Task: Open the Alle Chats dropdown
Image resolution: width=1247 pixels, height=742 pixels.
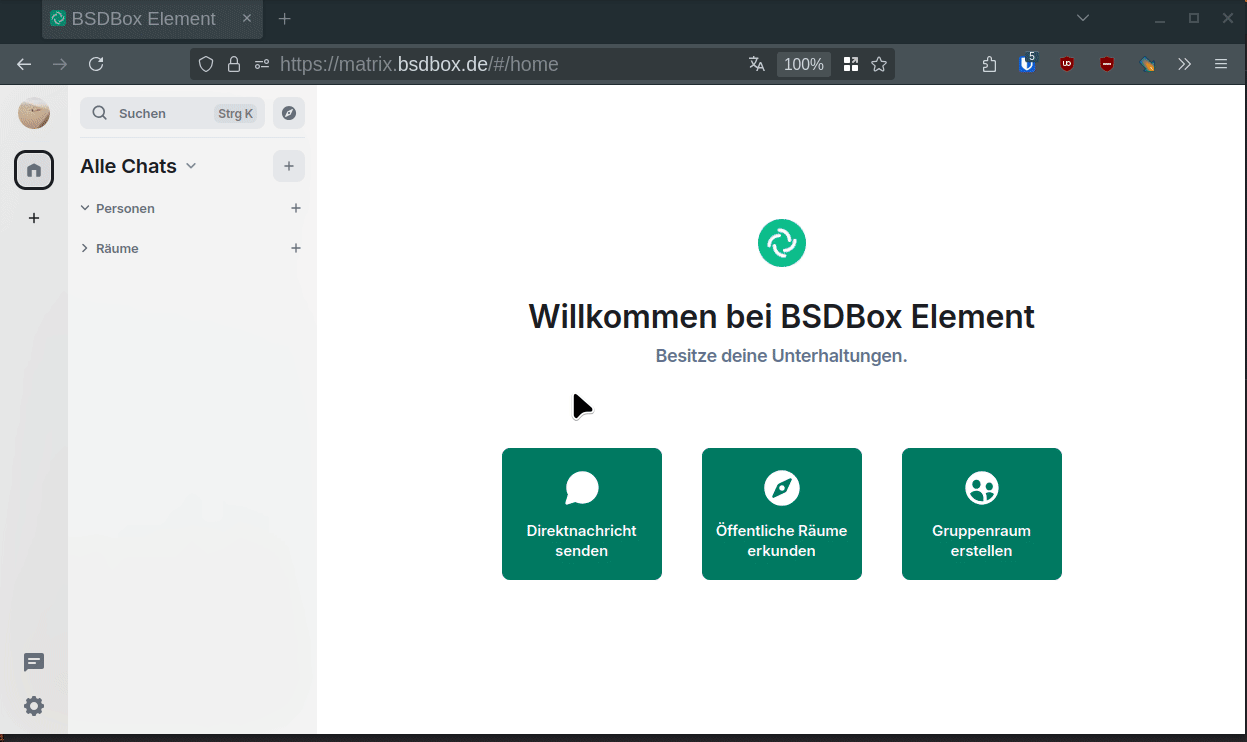Action: [x=191, y=166]
